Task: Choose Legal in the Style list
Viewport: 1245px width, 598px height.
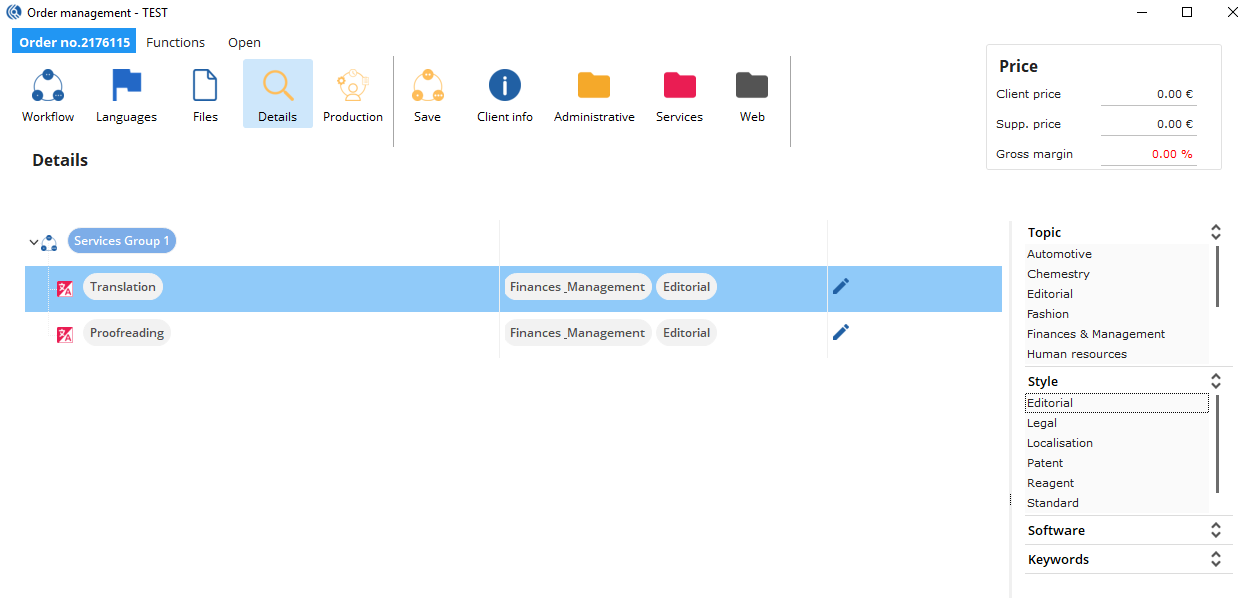Action: point(1042,423)
